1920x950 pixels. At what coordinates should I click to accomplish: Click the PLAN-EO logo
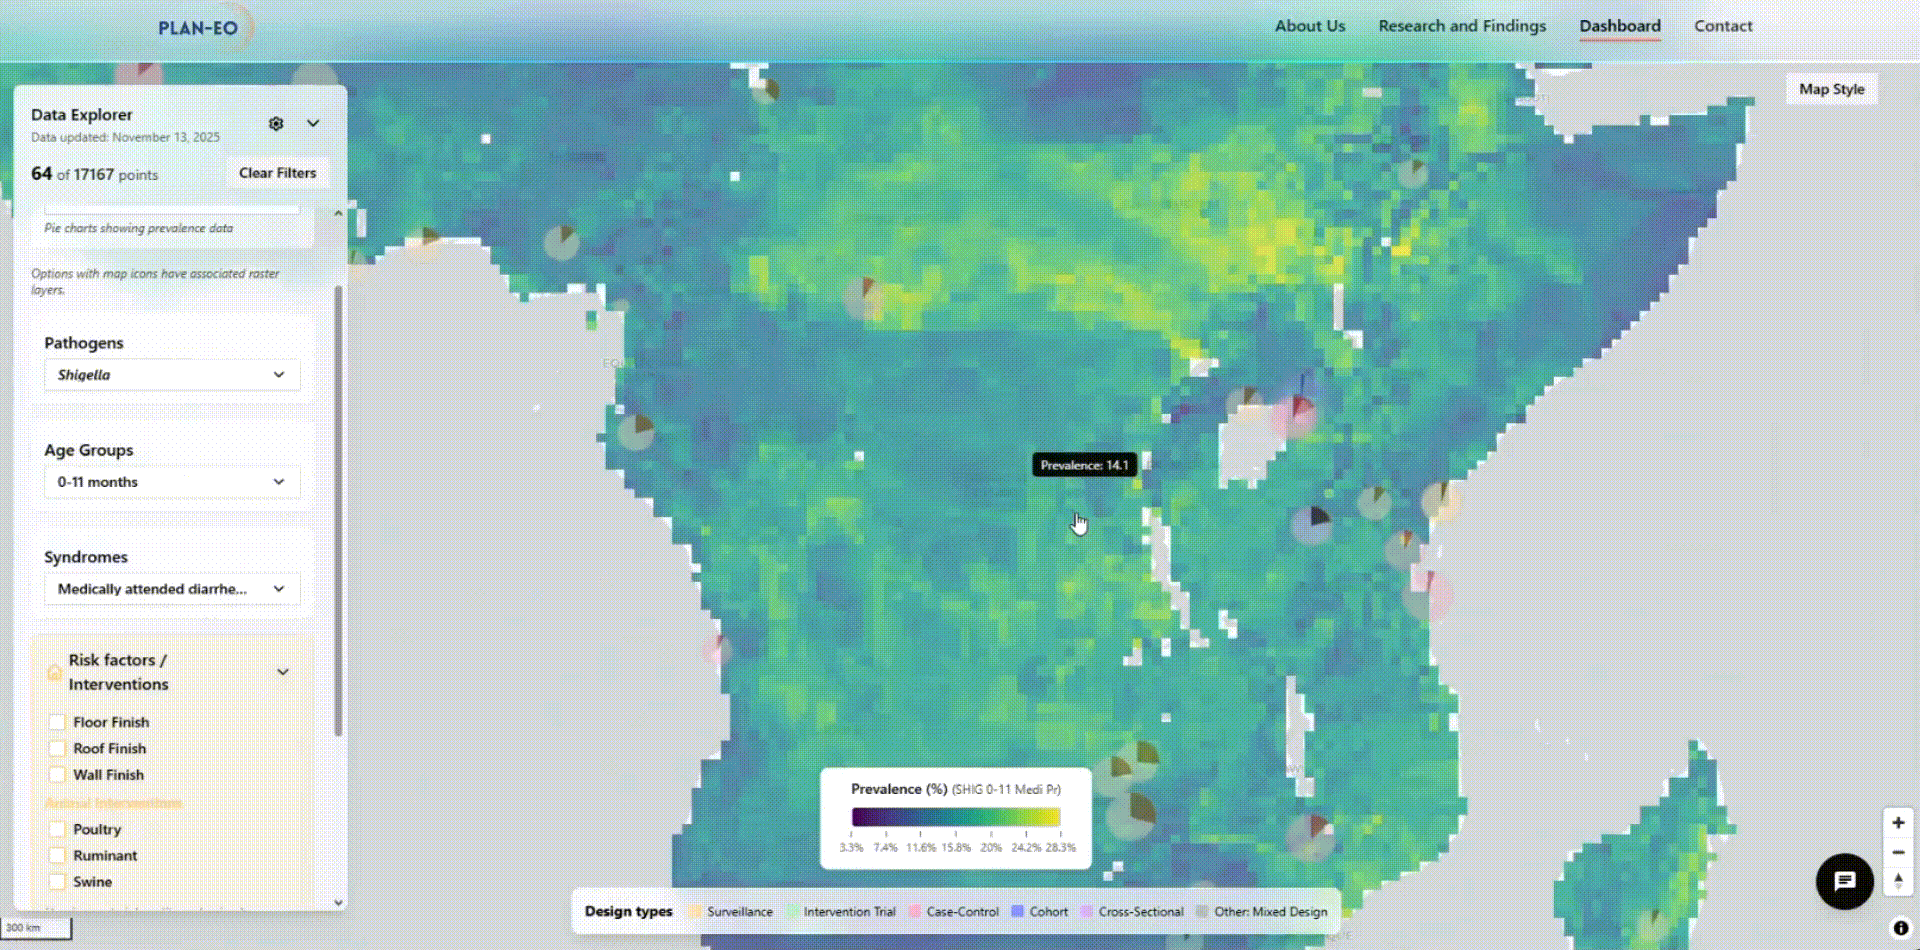pyautogui.click(x=198, y=28)
